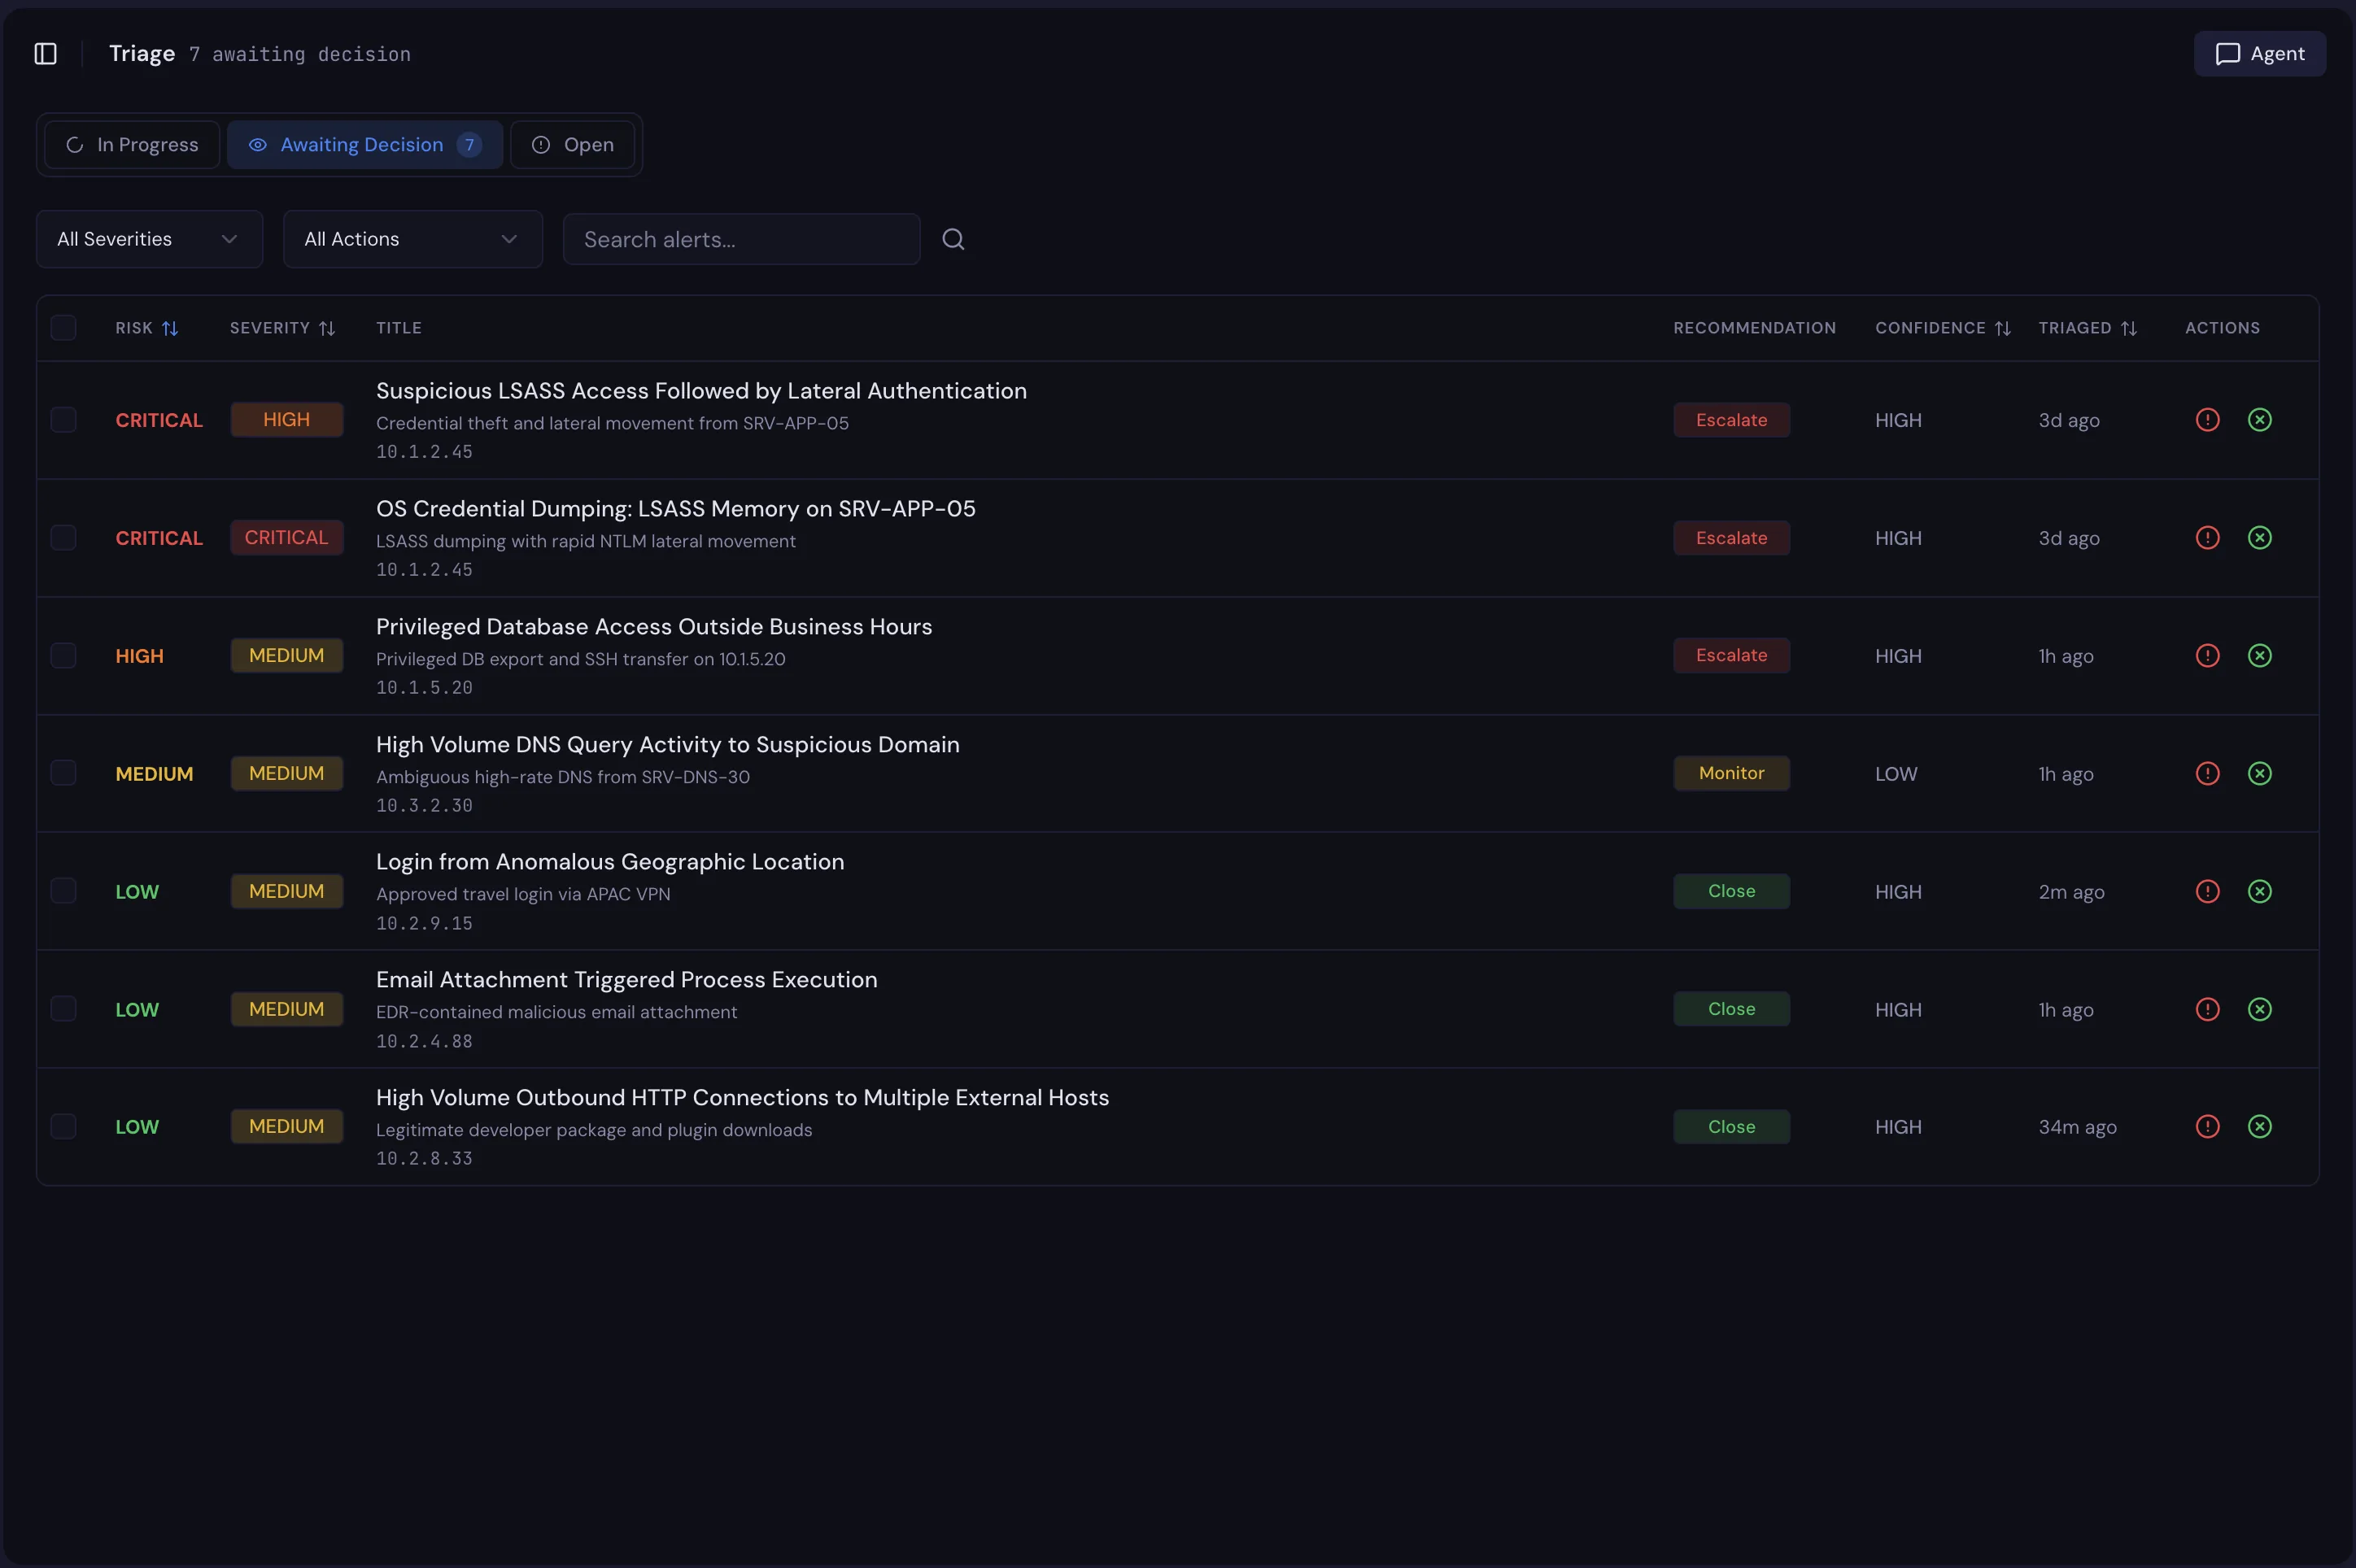The width and height of the screenshot is (2356, 1568).
Task: Sort by the Confidence column
Action: (1942, 328)
